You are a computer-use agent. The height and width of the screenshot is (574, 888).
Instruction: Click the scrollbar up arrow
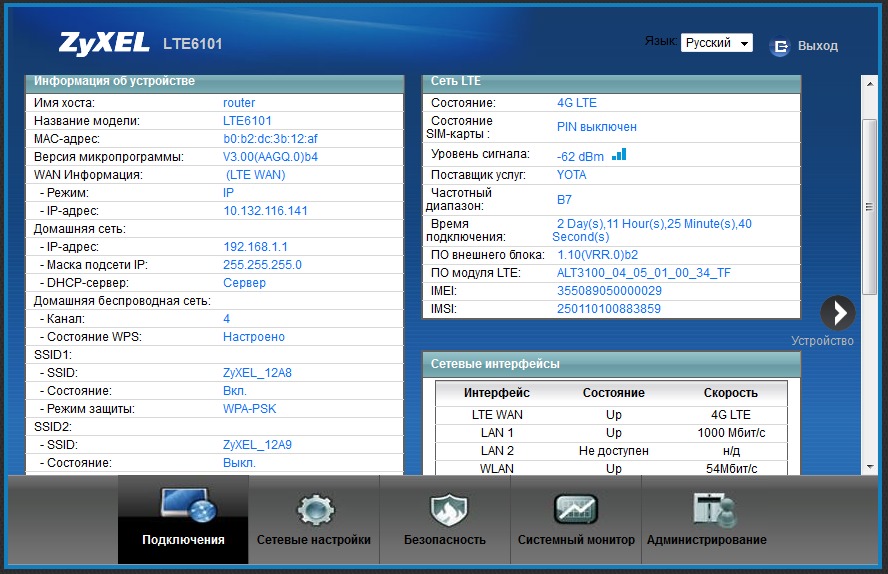pos(870,84)
